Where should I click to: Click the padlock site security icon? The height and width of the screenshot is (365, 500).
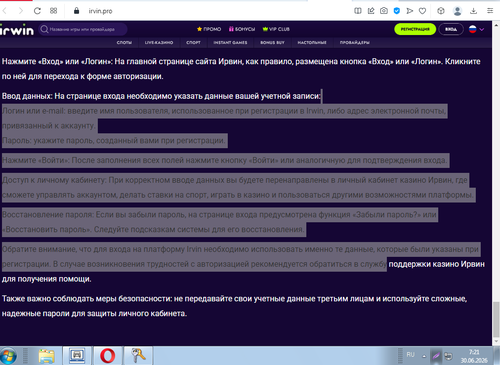click(x=76, y=11)
